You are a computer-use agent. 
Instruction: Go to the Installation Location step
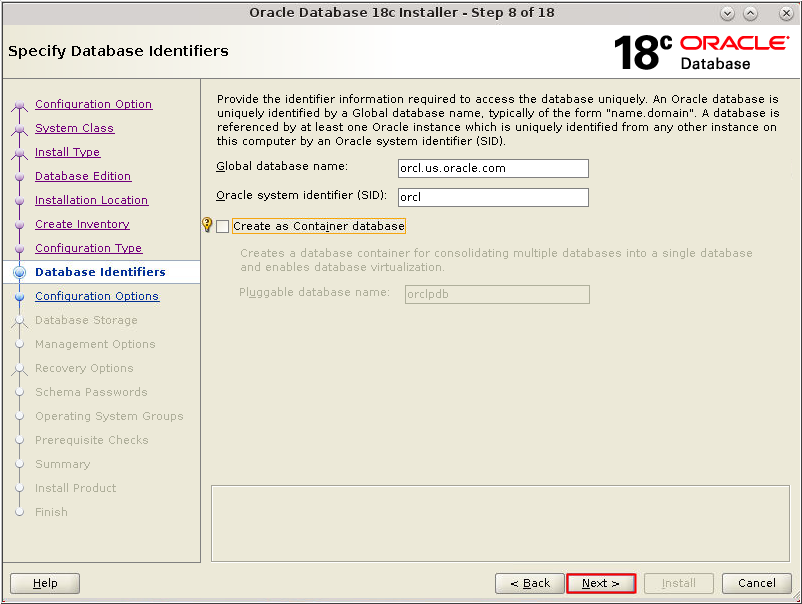91,200
